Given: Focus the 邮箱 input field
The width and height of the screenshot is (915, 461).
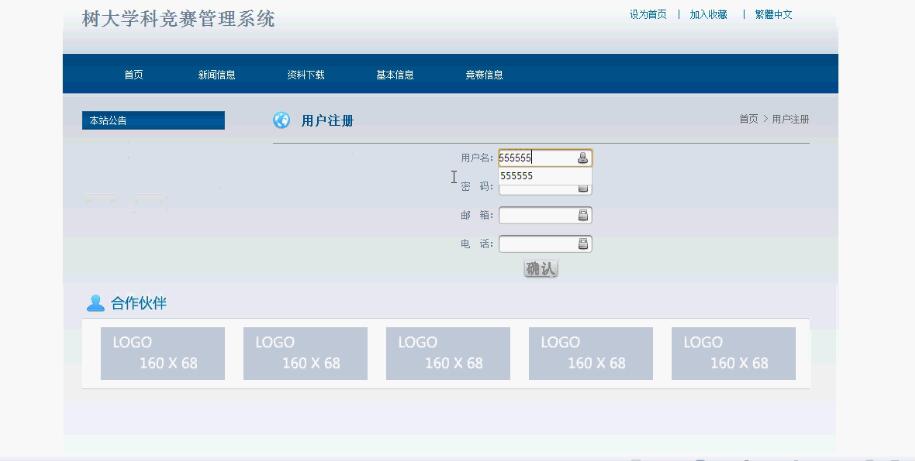Looking at the screenshot, I should (545, 215).
